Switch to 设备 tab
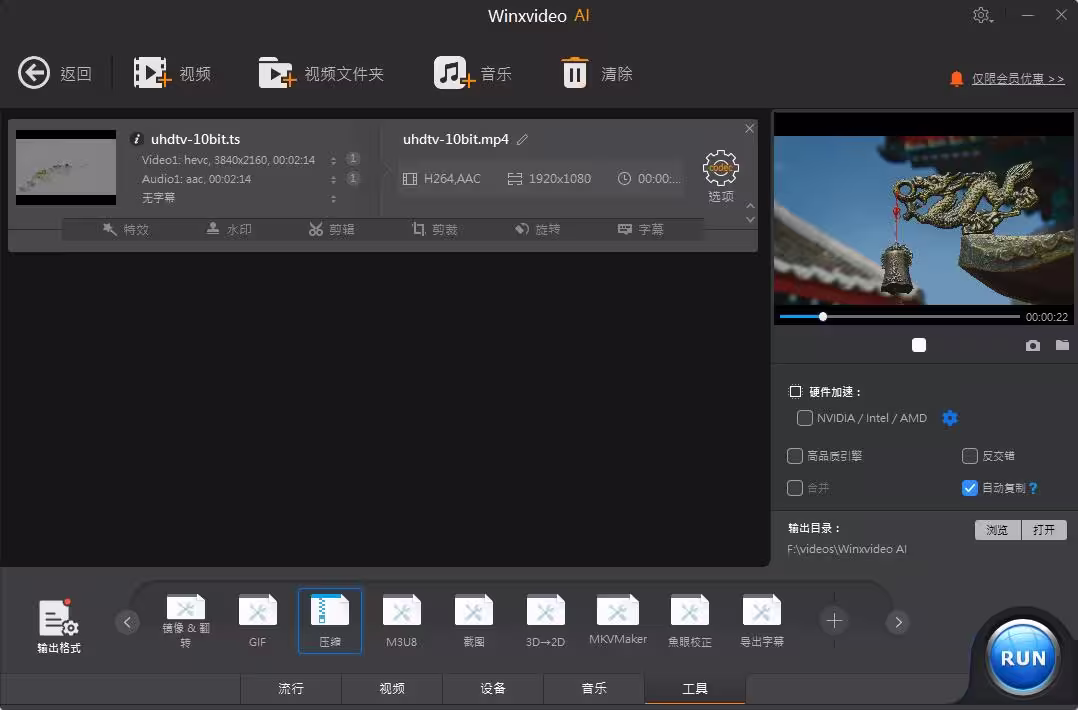 pos(493,688)
